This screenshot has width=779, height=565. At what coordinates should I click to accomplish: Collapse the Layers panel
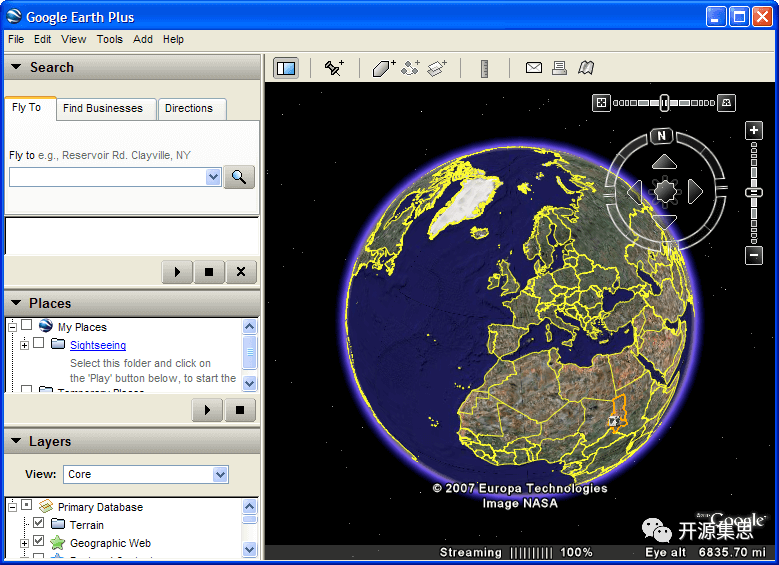[16, 441]
